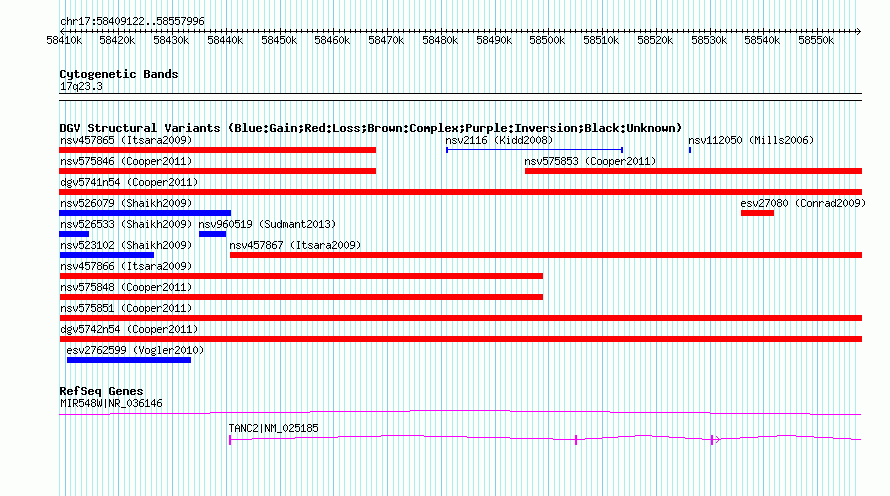The height and width of the screenshot is (496, 890).
Task: Click the blue bar under nsv960519
Action: coord(212,234)
